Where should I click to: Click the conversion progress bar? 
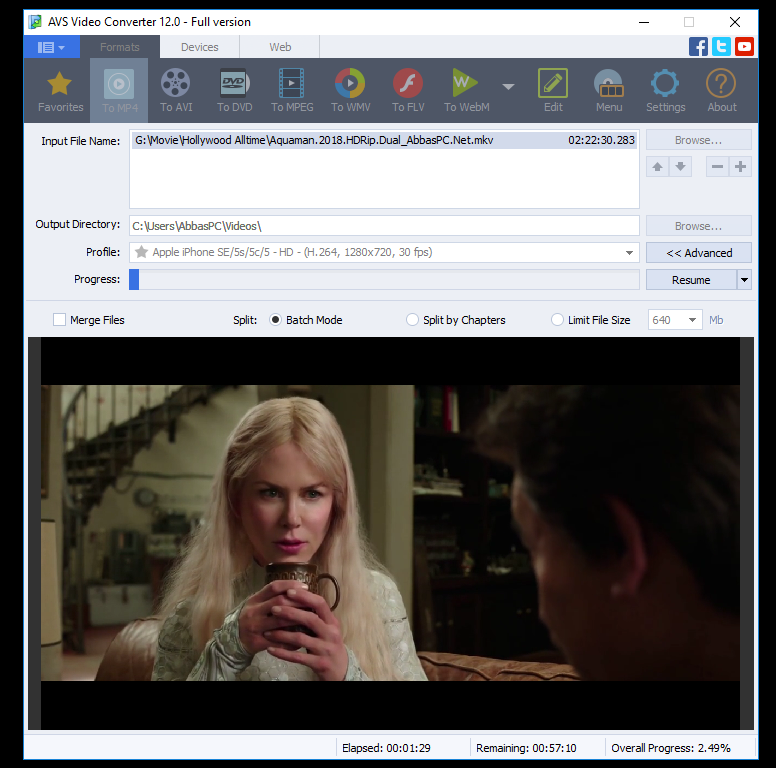pos(384,280)
